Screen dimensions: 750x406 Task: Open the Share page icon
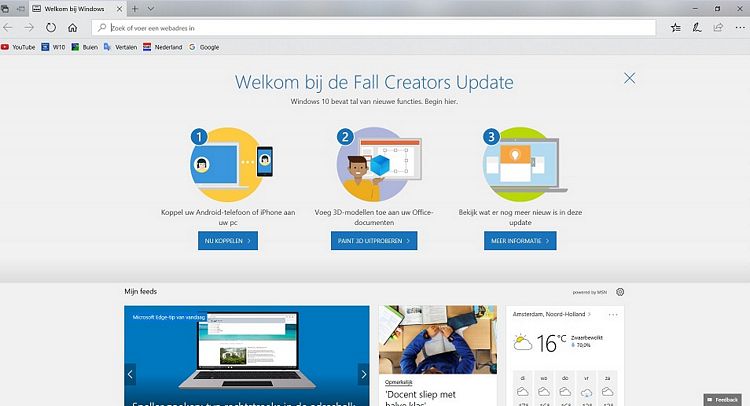point(718,28)
